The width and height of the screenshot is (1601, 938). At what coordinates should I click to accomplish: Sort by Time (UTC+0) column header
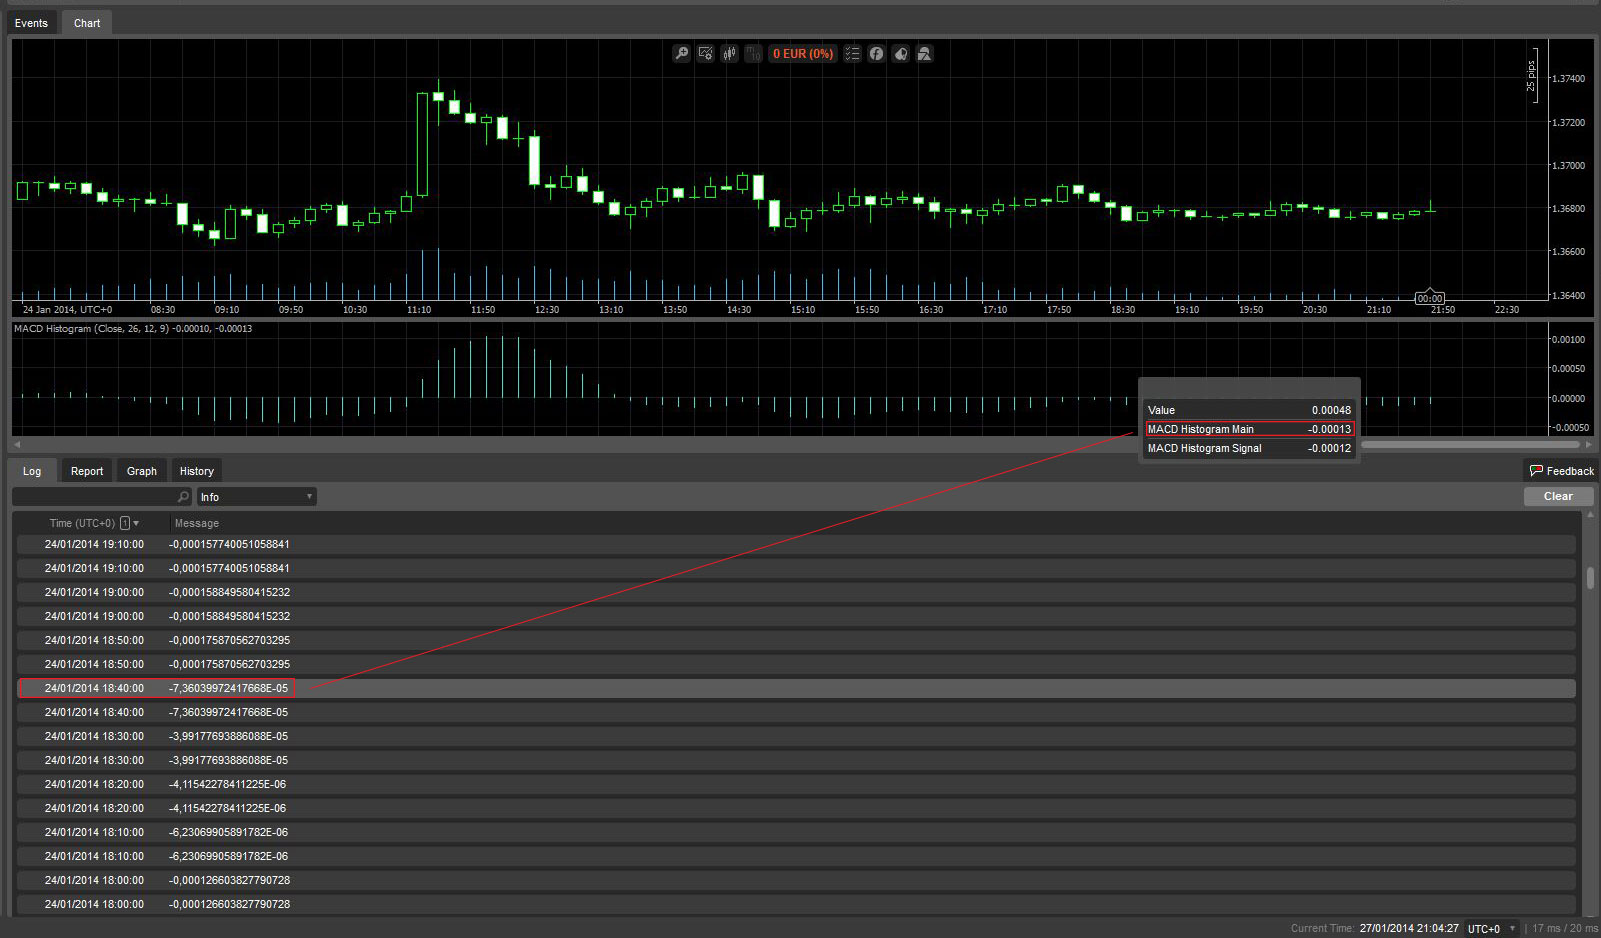coord(82,523)
